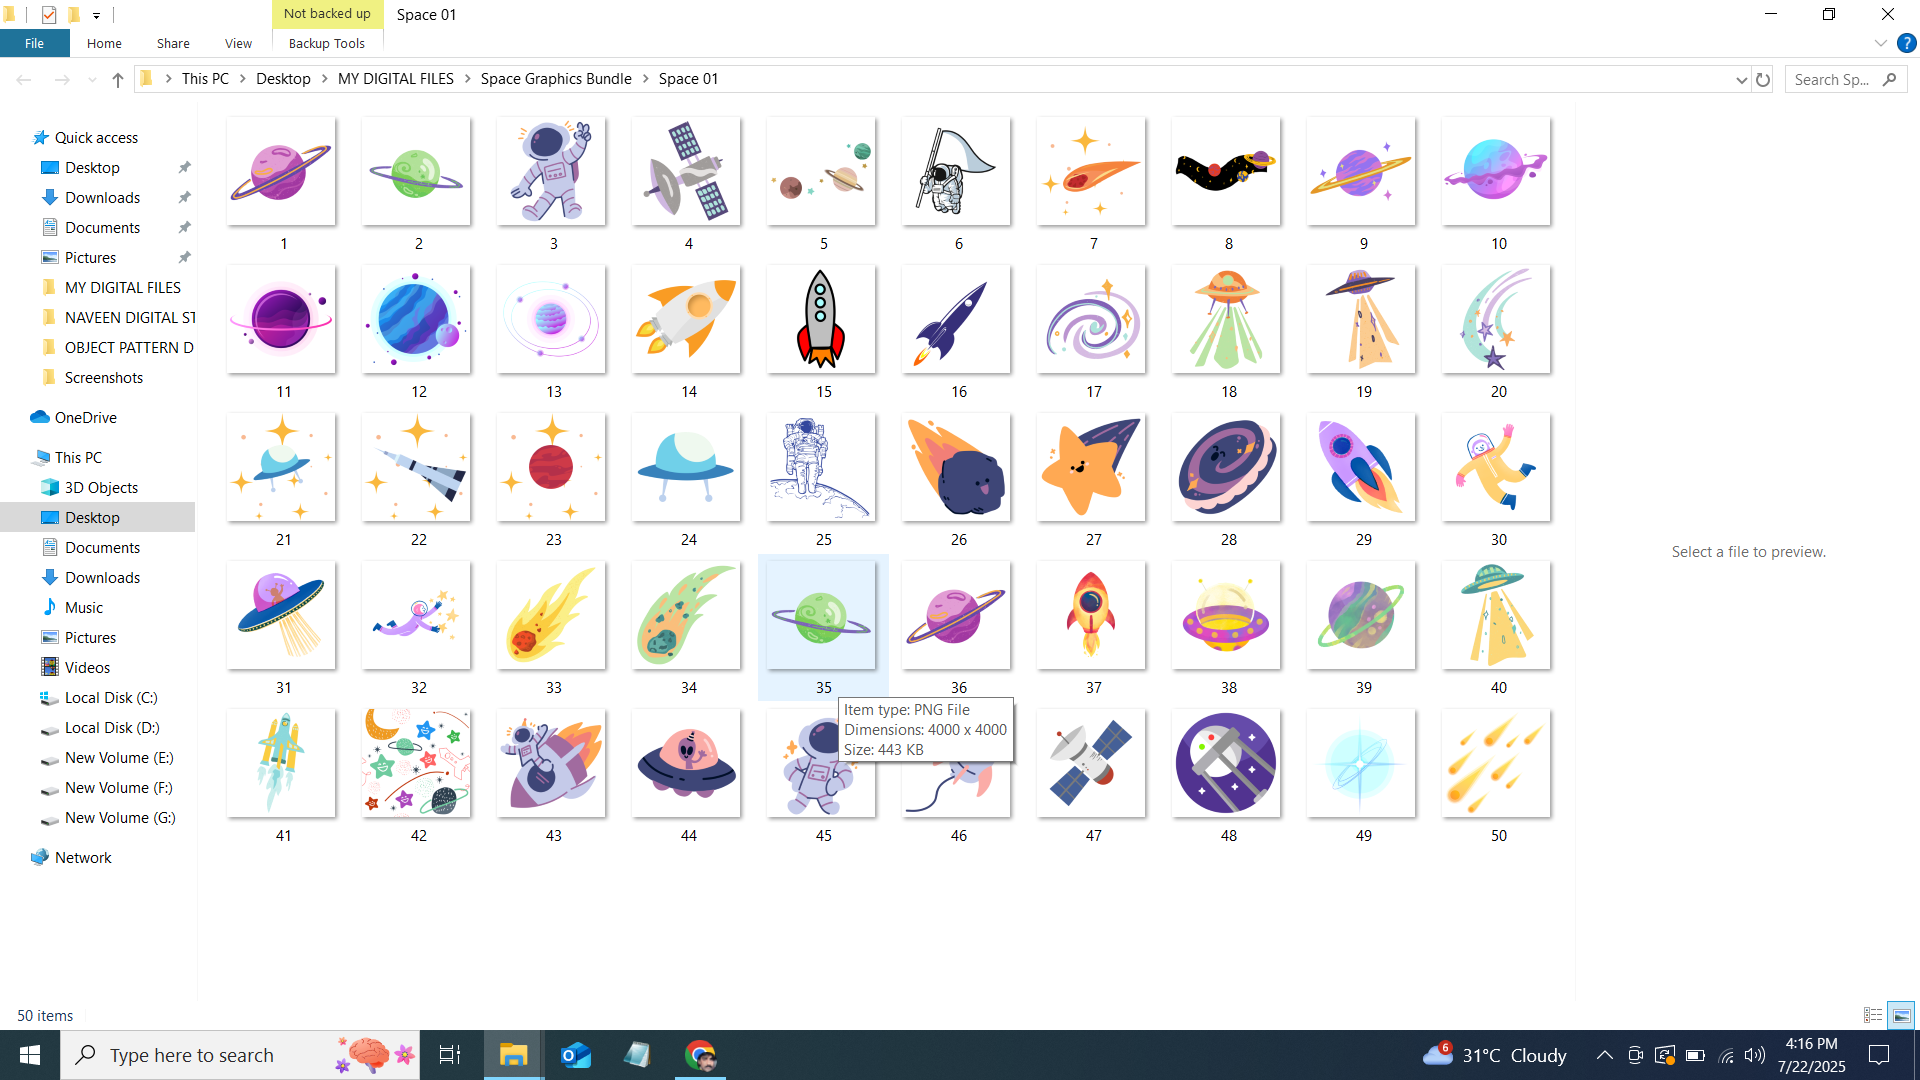Select the red rocket thumbnail 15
This screenshot has height=1080, width=1920.
pos(821,320)
